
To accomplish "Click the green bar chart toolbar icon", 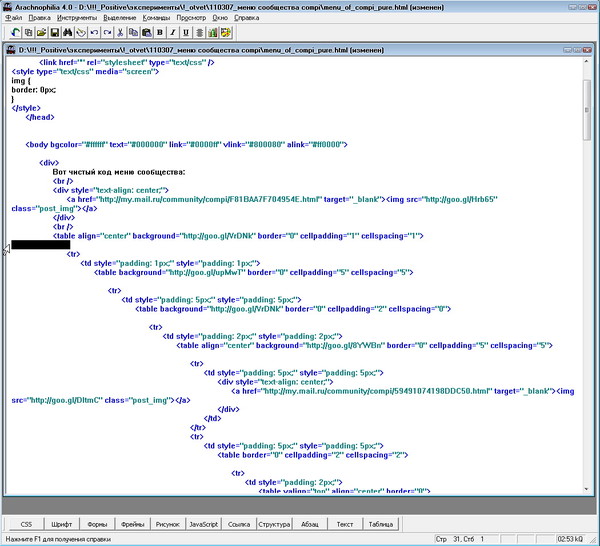I will click(212, 33).
